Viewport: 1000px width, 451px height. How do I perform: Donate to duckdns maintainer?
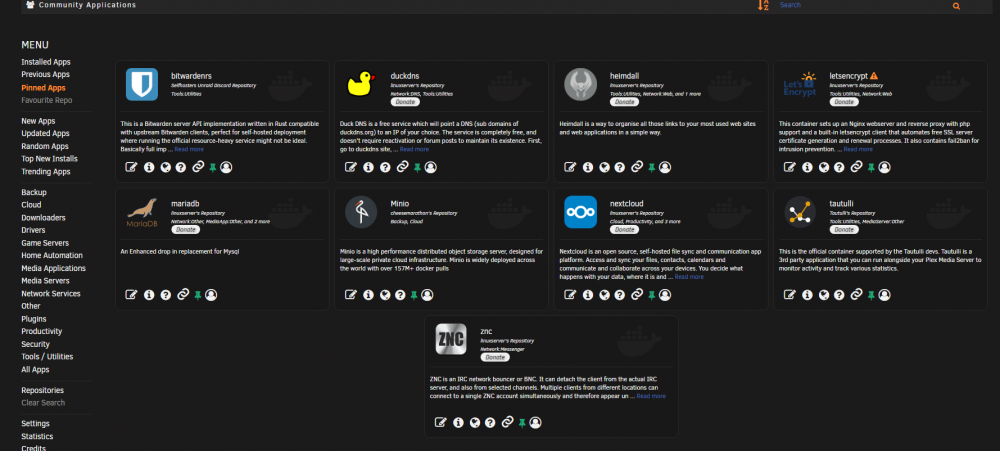pyautogui.click(x=405, y=102)
